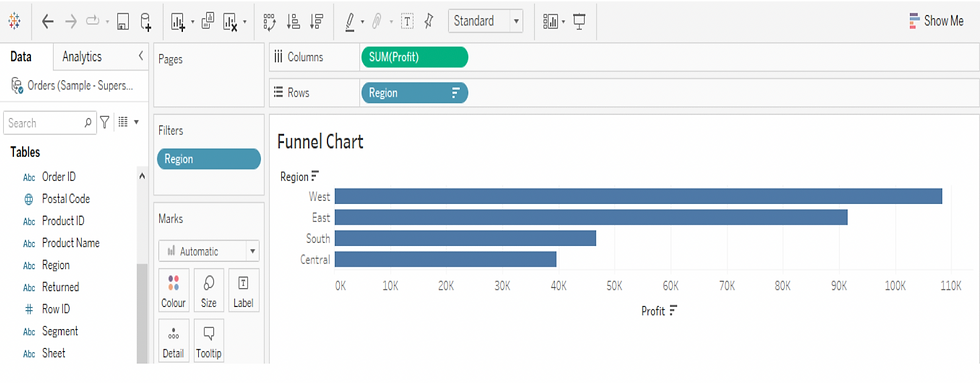Click the Search fields input box
980x383 pixels.
pos(50,123)
